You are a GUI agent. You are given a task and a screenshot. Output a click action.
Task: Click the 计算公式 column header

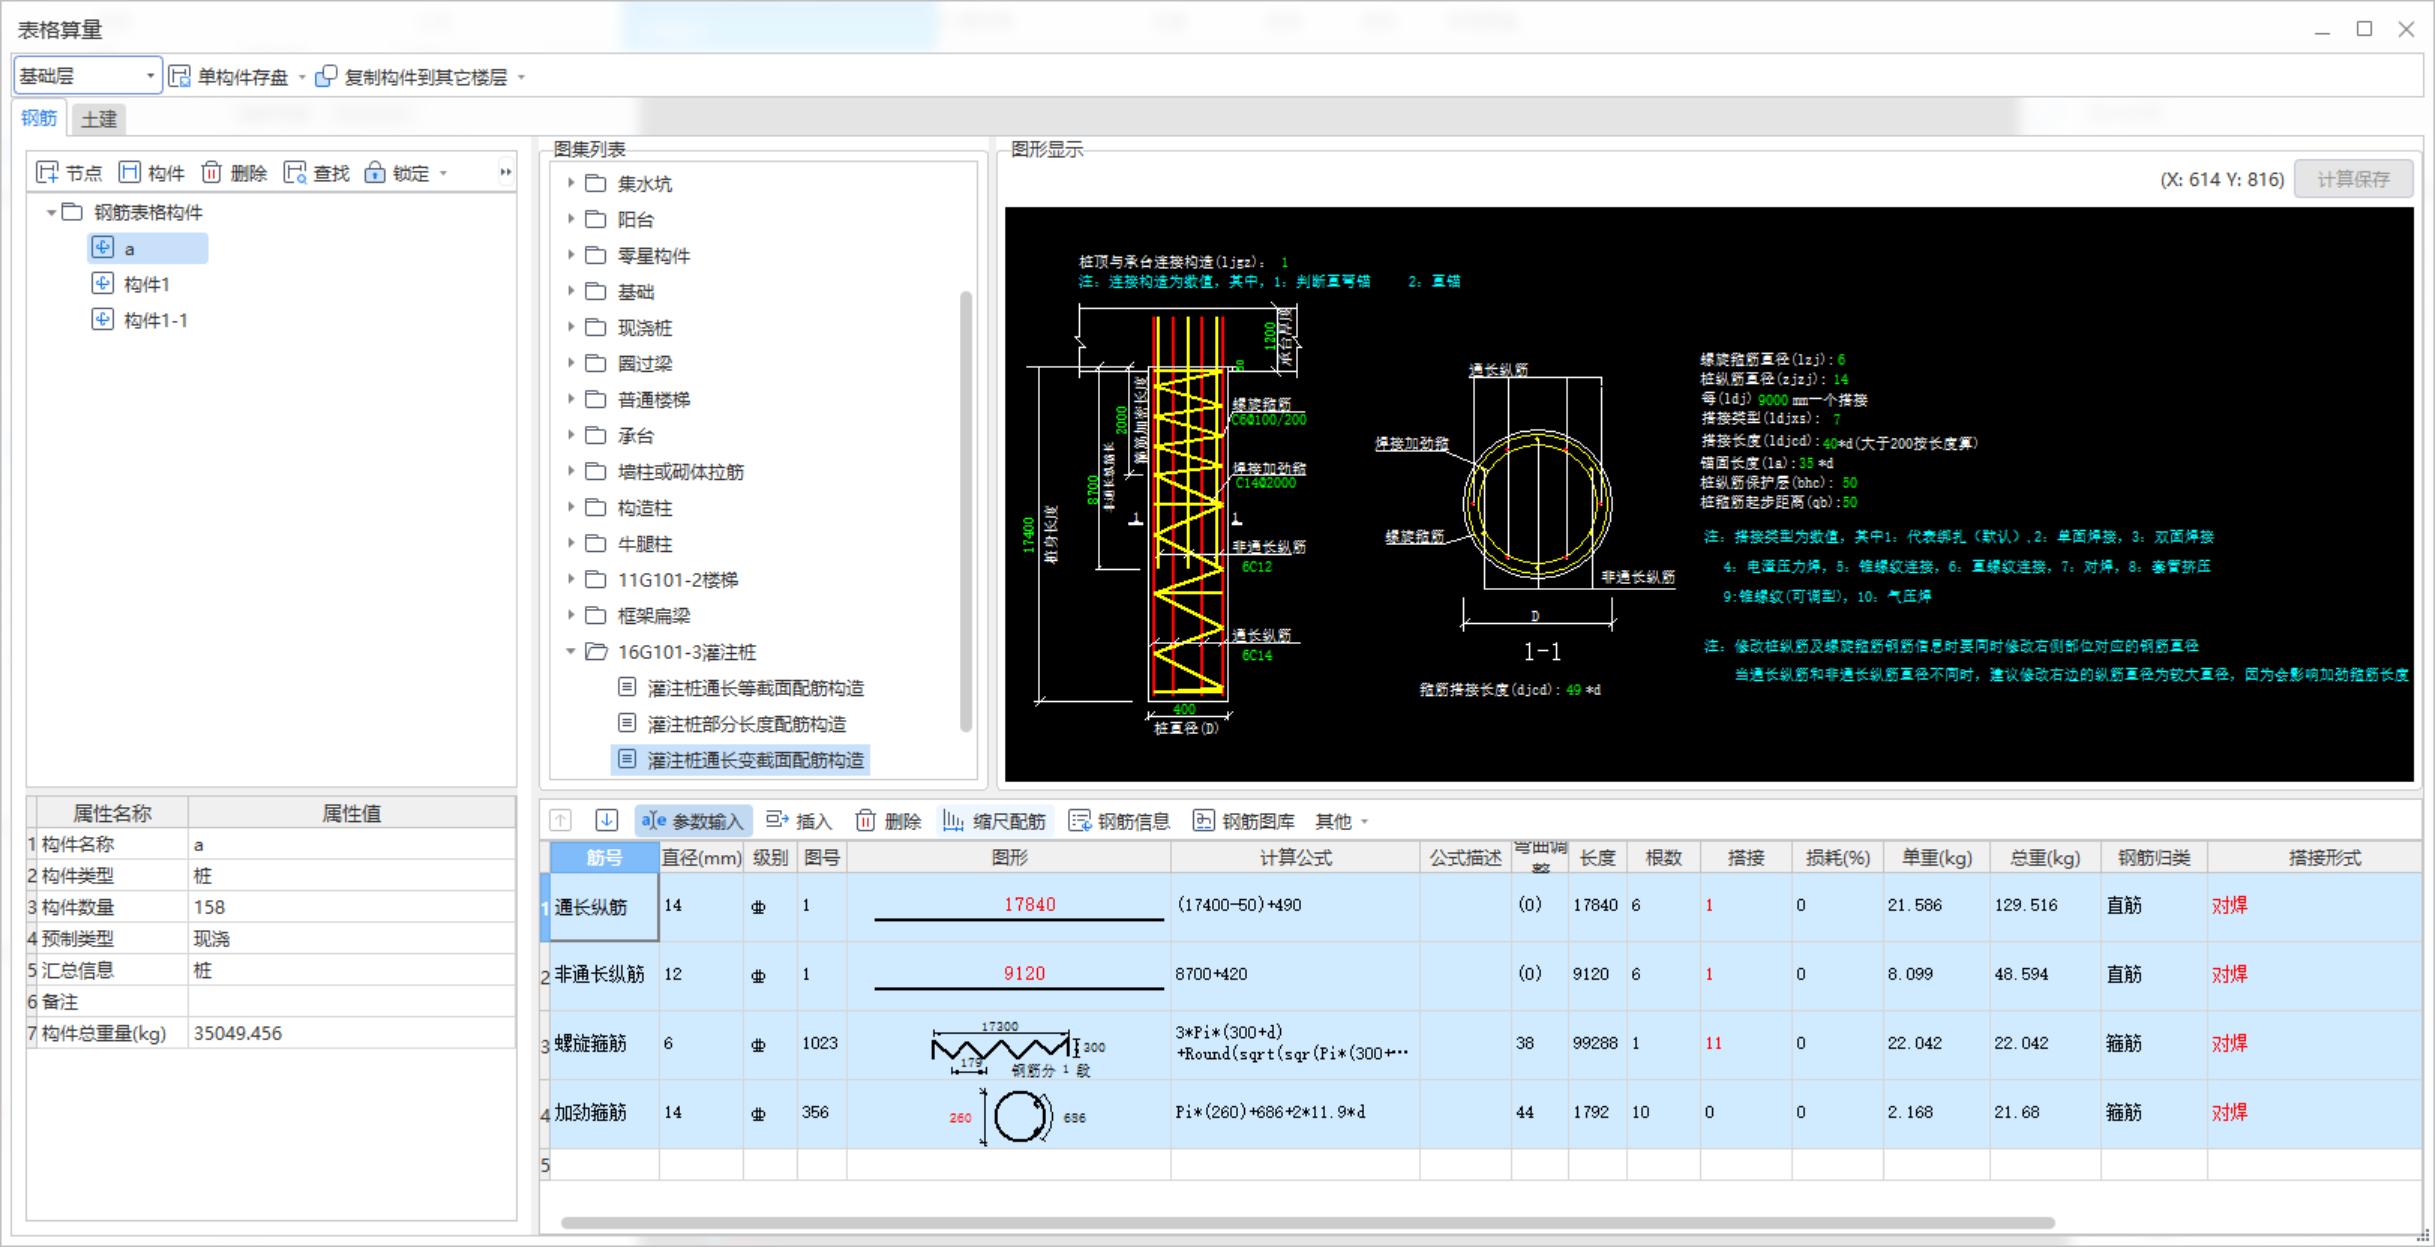1295,857
